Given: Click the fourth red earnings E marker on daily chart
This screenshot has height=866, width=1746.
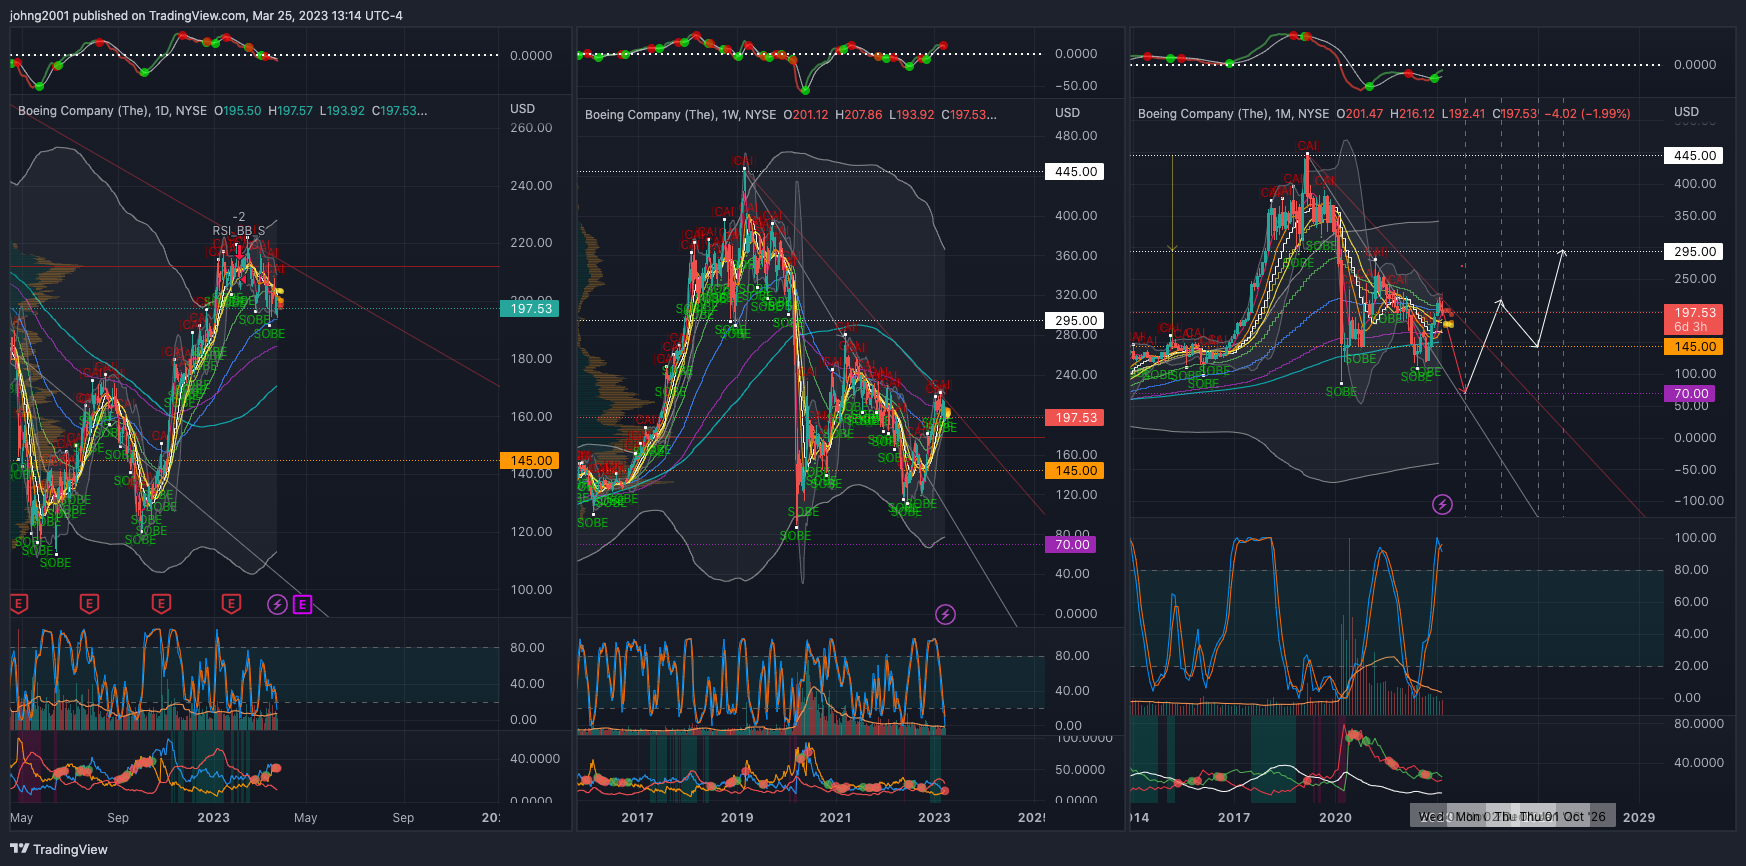Looking at the screenshot, I should [231, 603].
